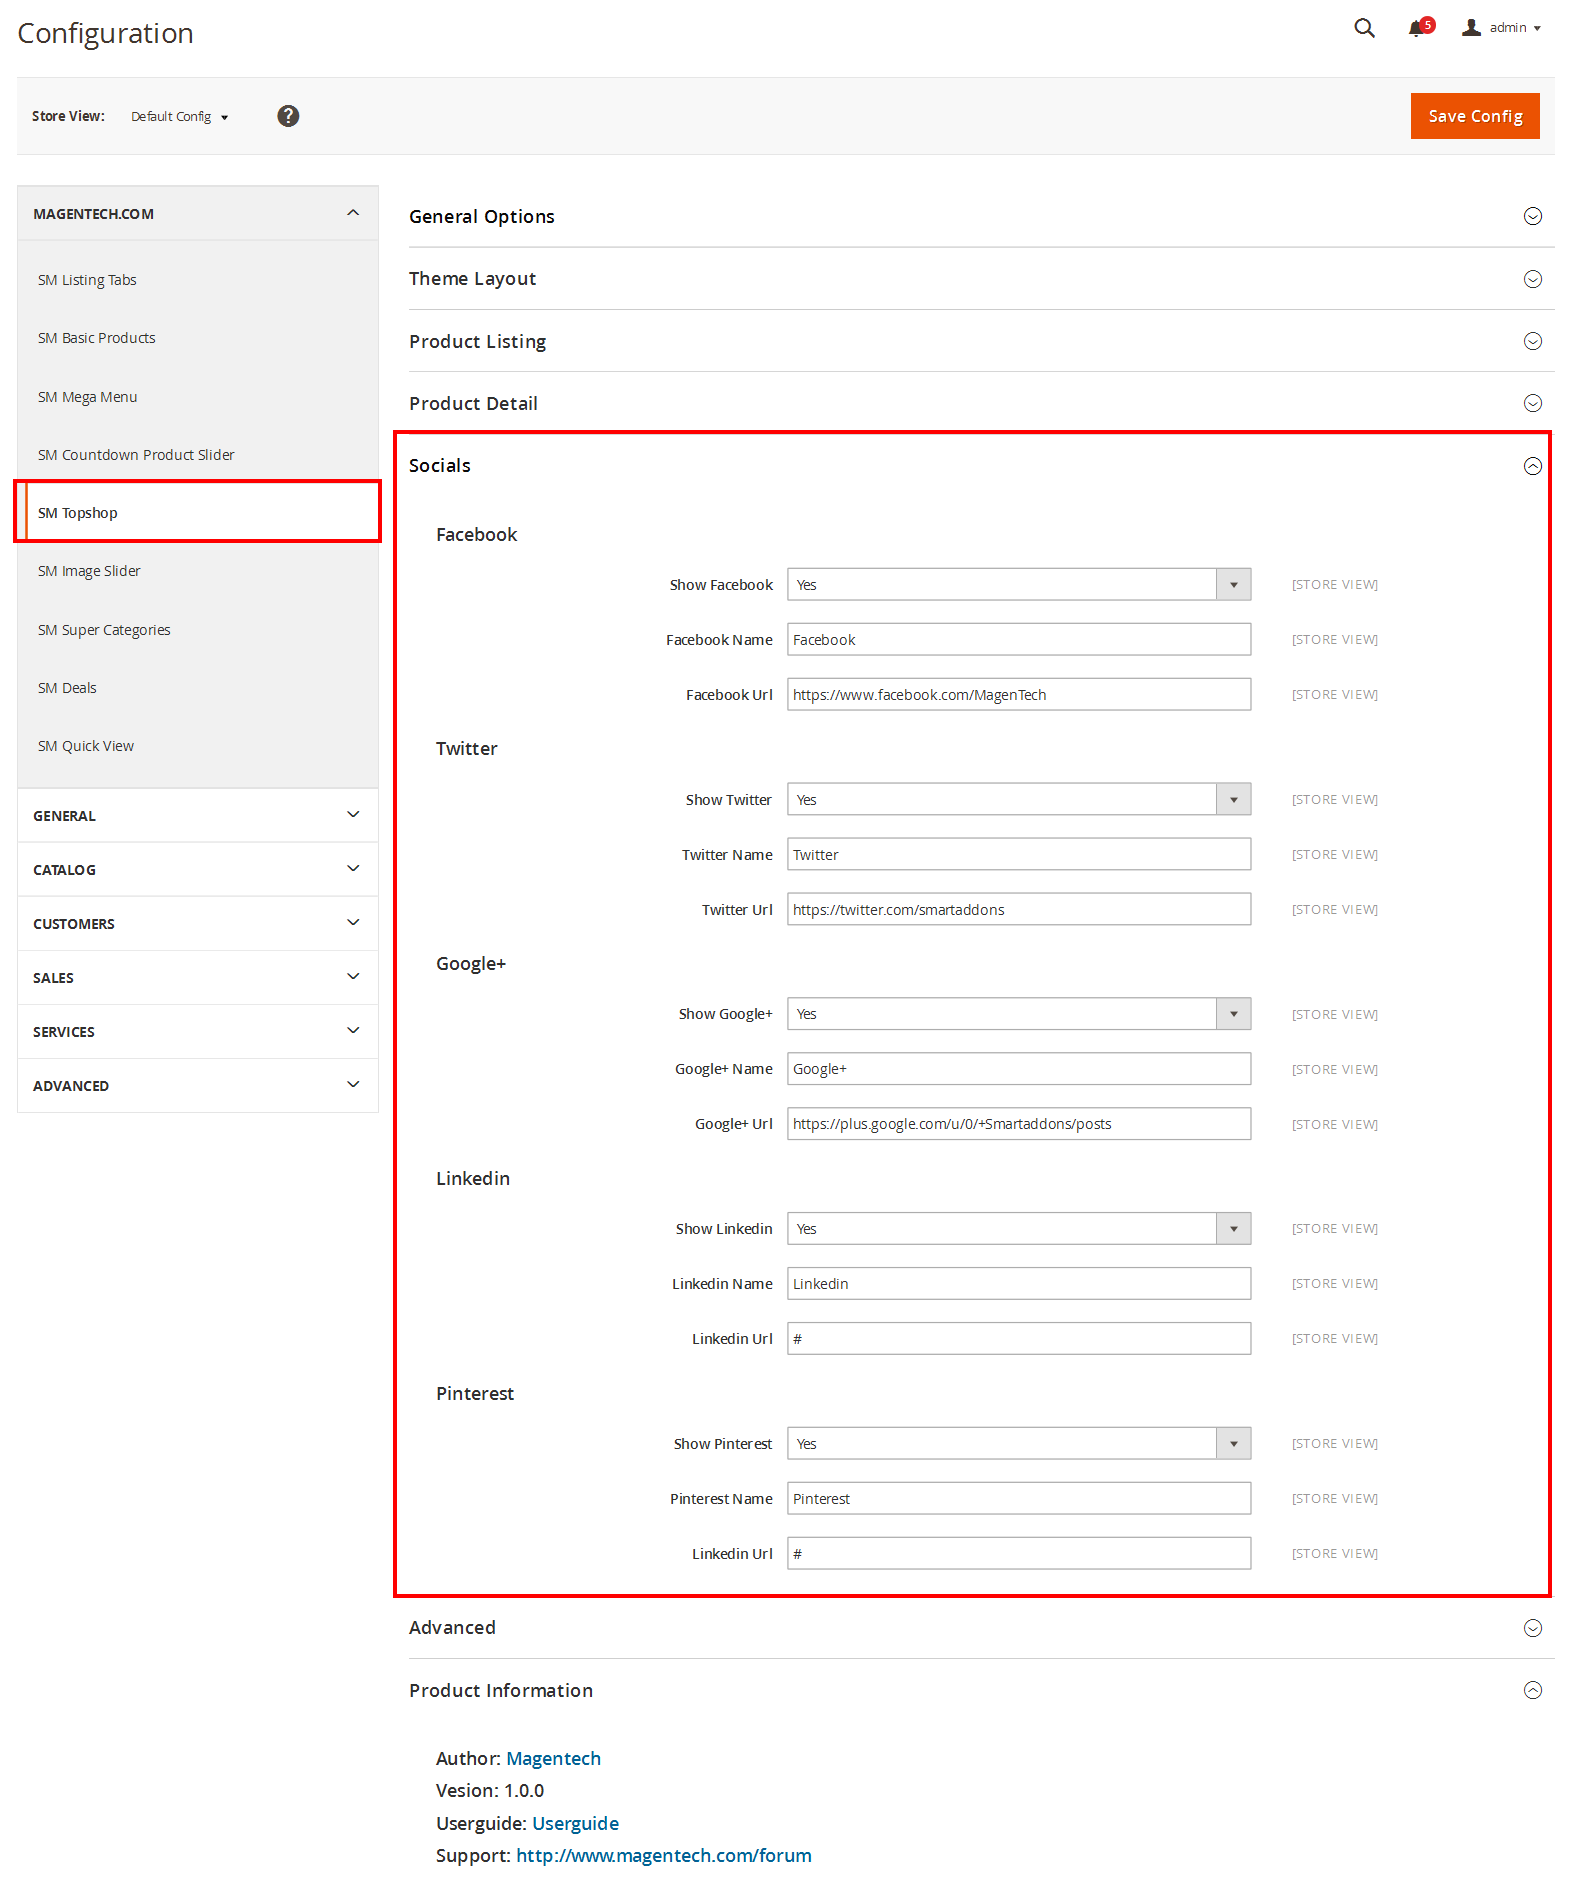Open the Show Linkedin dropdown
Viewport: 1569px width, 1902px height.
coord(1019,1229)
